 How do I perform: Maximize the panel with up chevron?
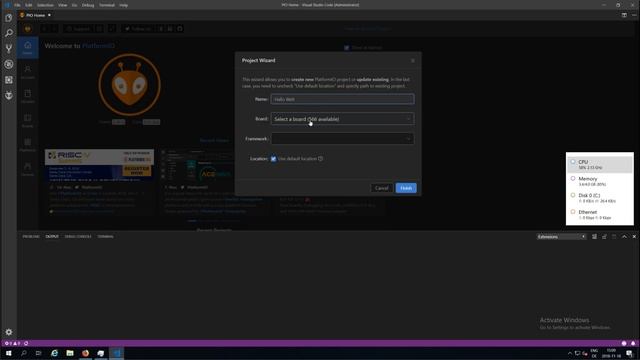(624, 236)
